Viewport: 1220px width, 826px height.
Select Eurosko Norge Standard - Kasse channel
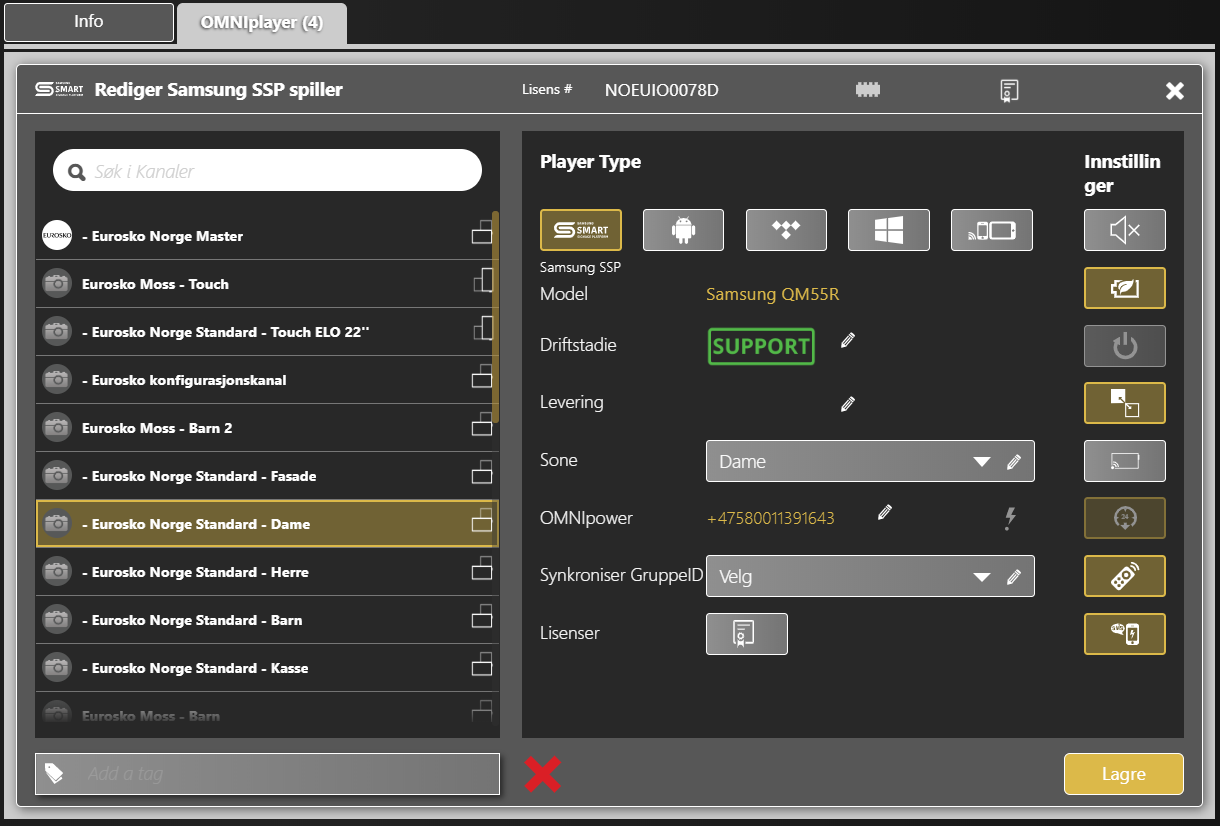[x=267, y=668]
